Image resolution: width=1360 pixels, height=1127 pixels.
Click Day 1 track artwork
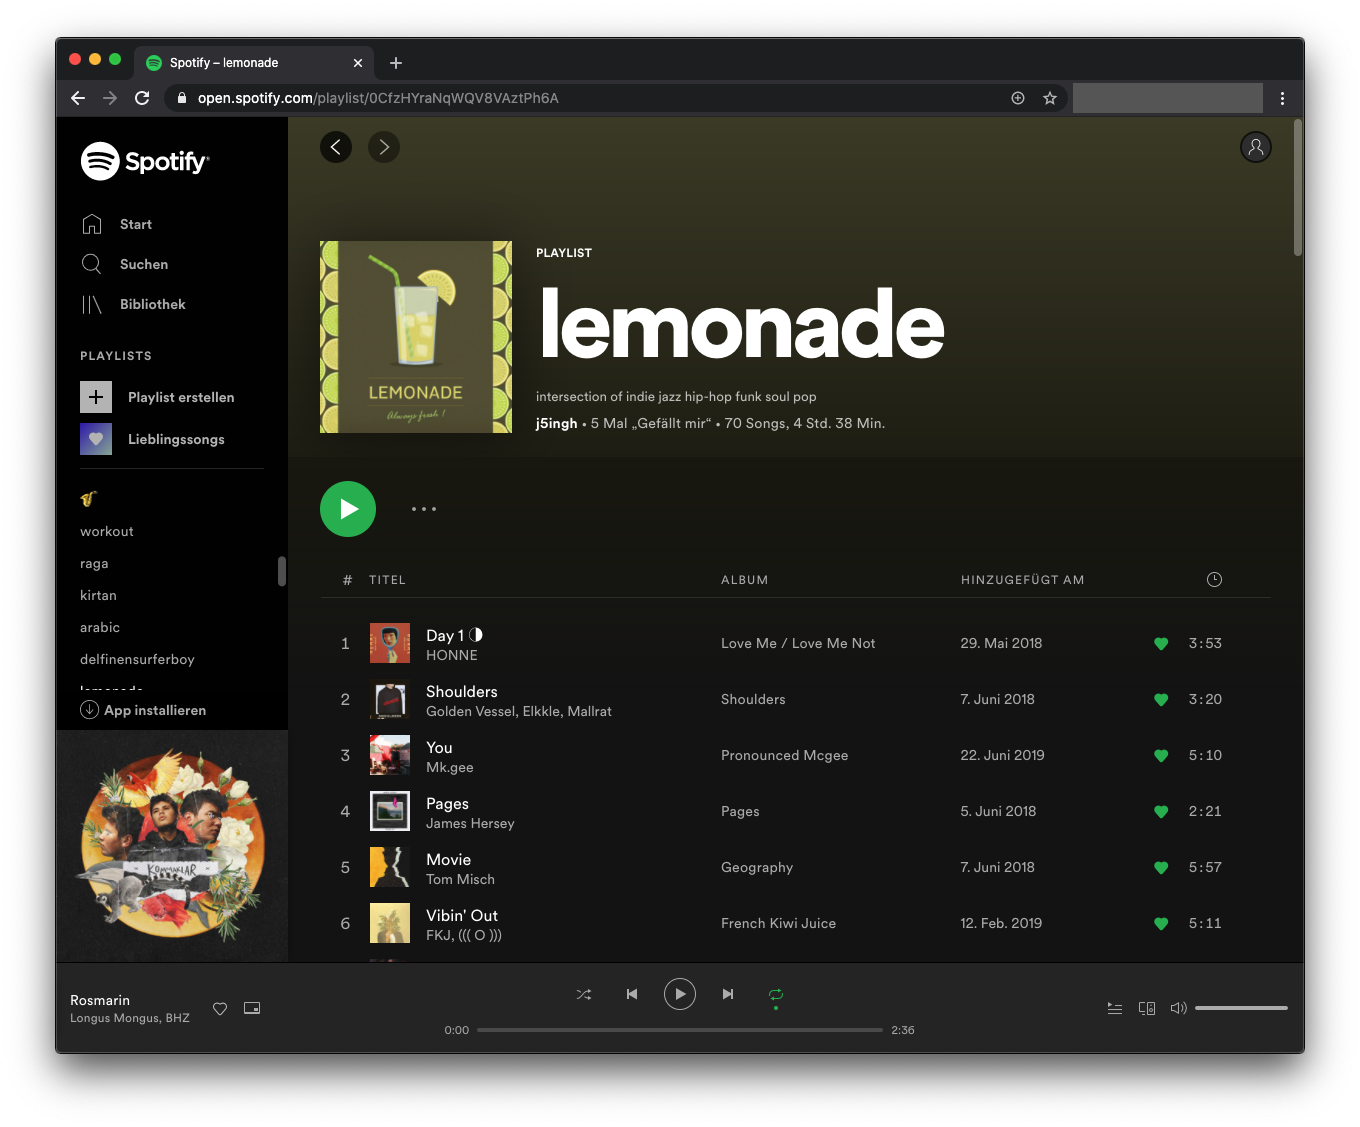coord(390,643)
